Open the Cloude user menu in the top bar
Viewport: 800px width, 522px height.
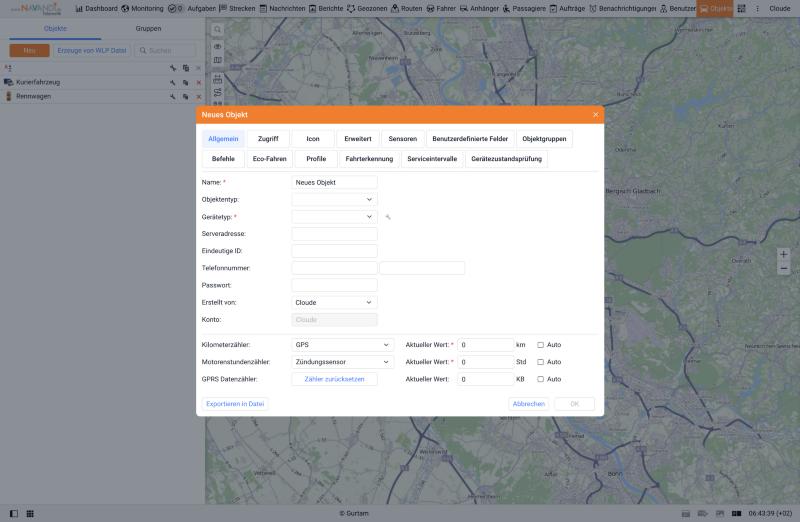(780, 9)
